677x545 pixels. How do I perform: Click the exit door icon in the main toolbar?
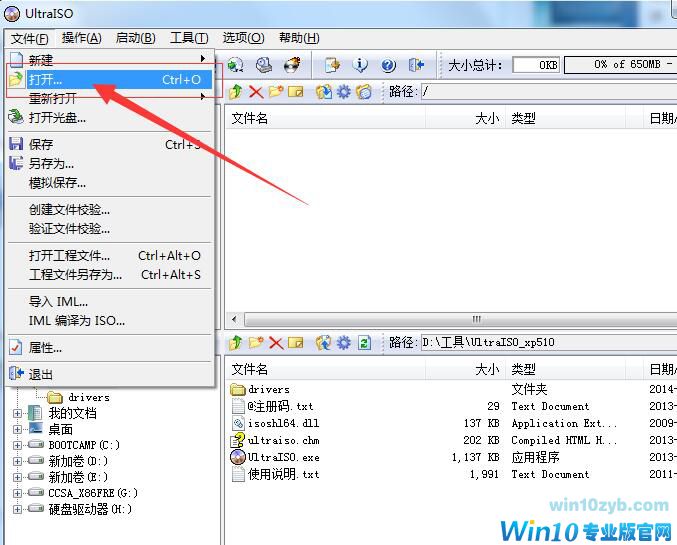click(416, 65)
